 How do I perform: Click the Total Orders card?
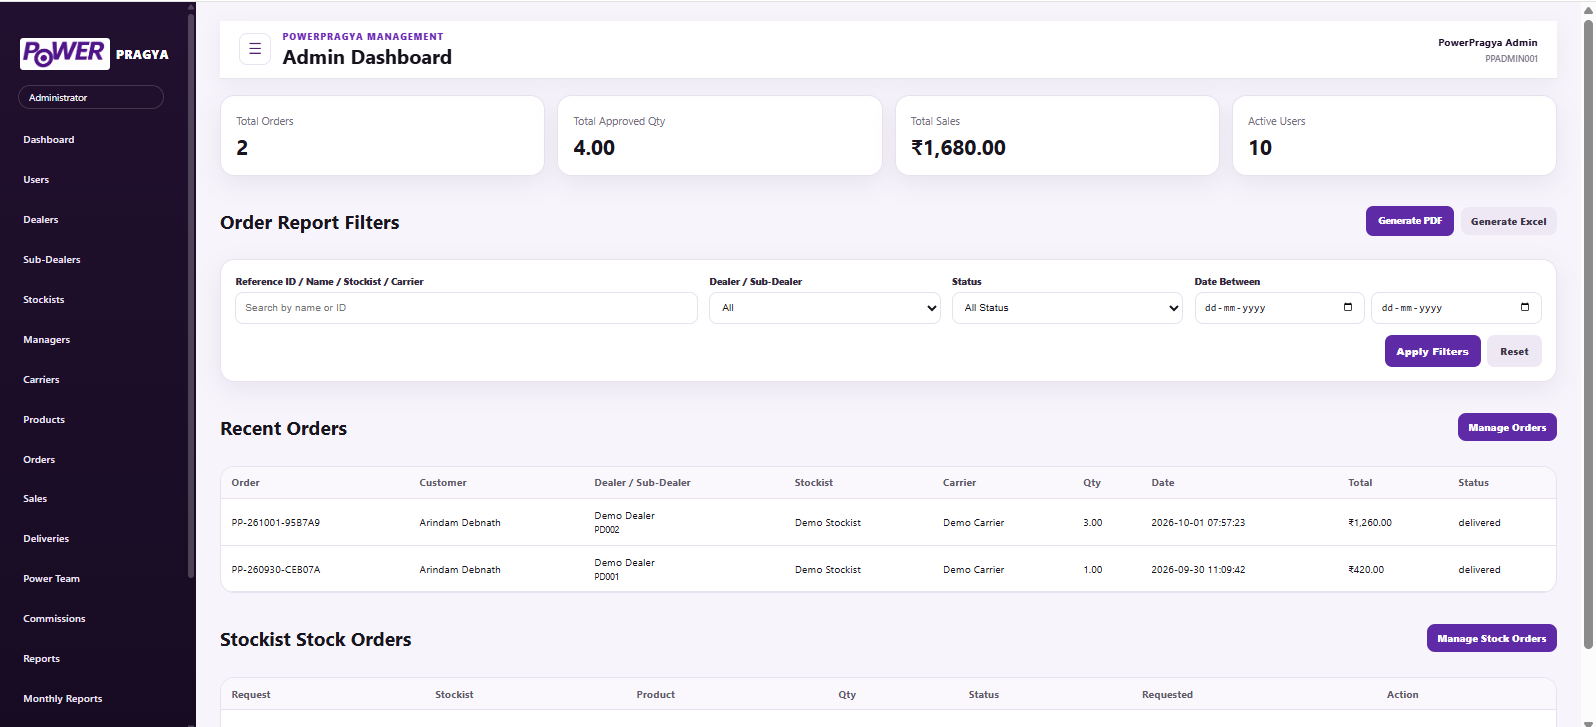pyautogui.click(x=382, y=135)
